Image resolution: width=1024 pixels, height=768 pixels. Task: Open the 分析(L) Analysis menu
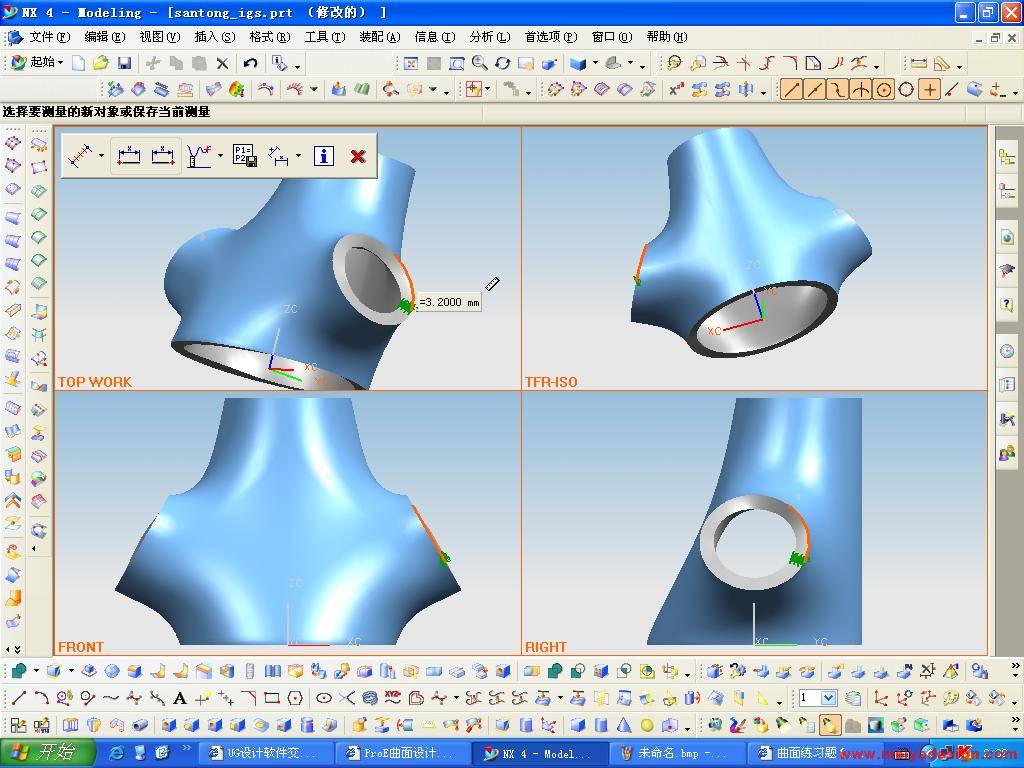[x=490, y=37]
